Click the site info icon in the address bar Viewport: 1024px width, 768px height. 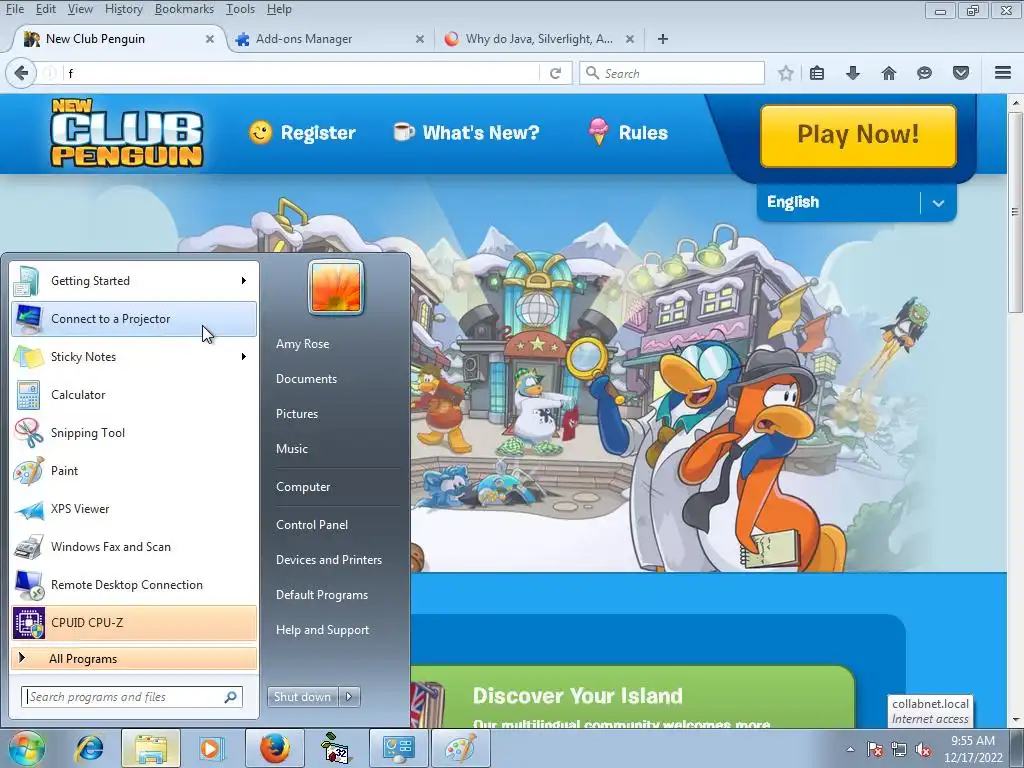[50, 73]
